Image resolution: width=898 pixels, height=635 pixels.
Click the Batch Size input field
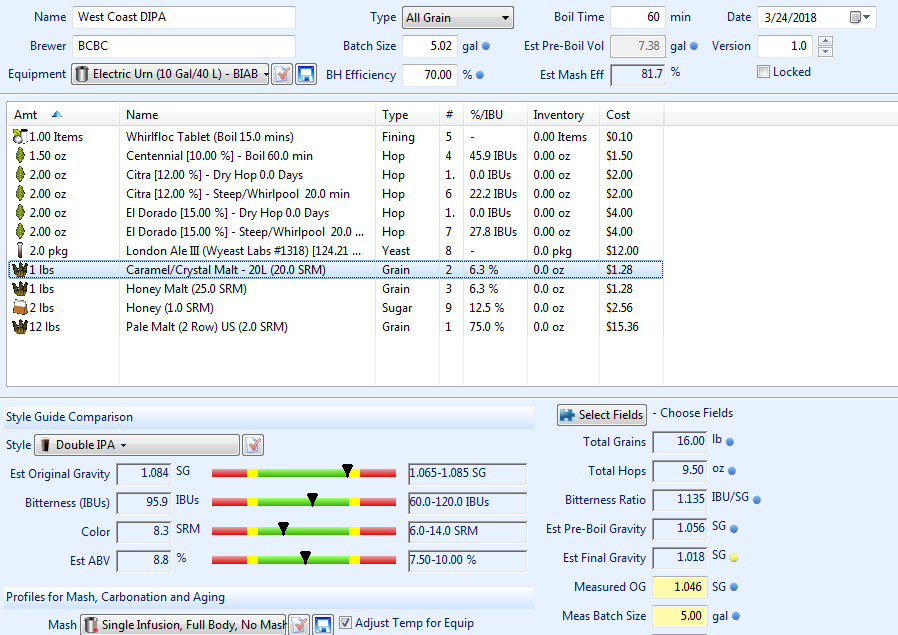point(430,46)
